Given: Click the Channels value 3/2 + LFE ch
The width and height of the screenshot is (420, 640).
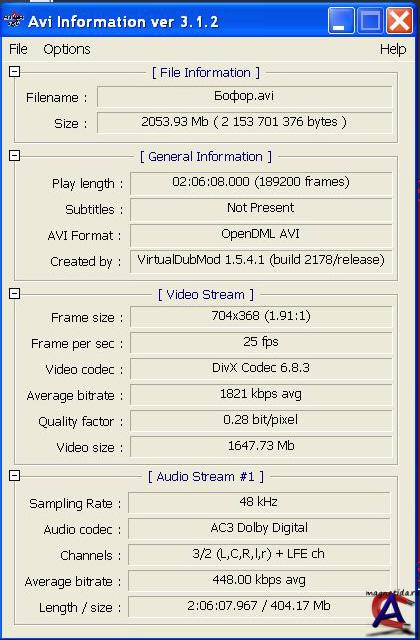Looking at the screenshot, I should [259, 554].
